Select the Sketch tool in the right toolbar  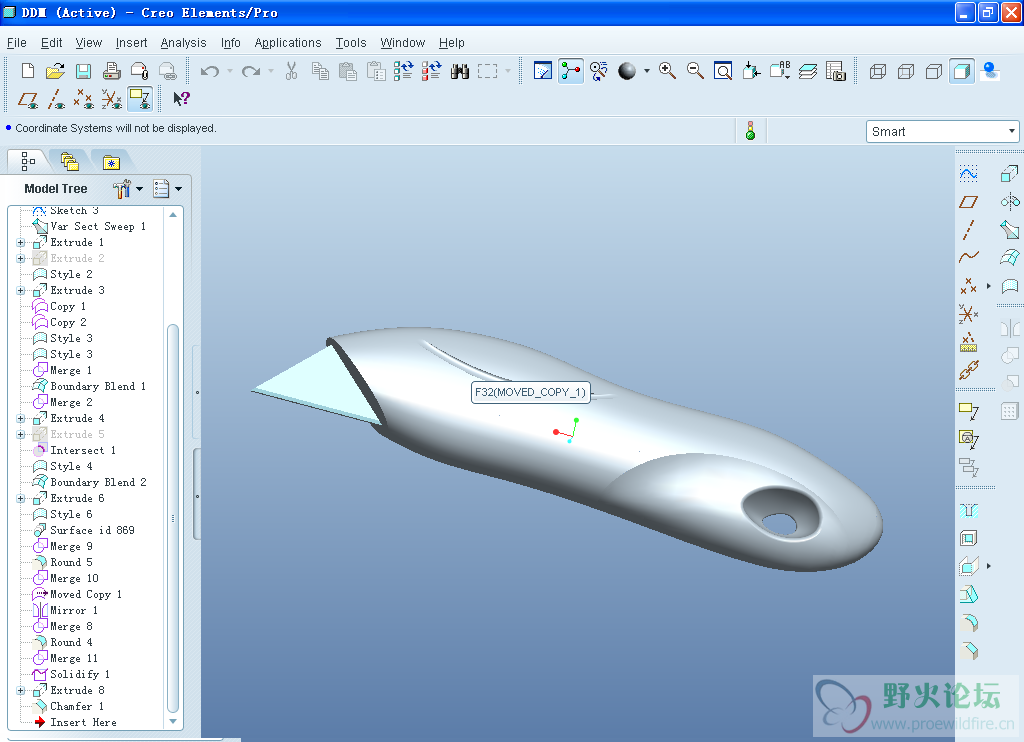[968, 174]
